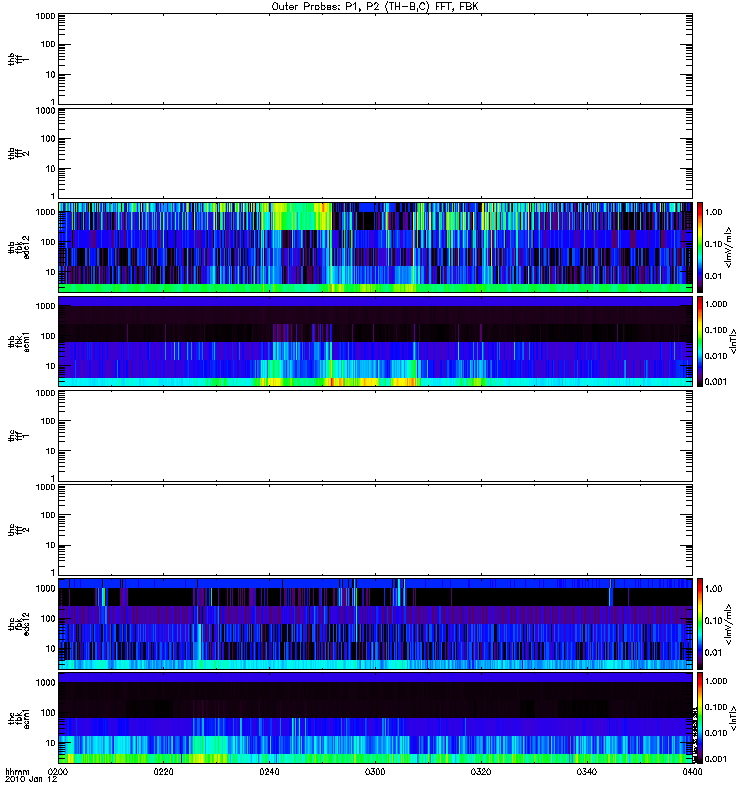Click the 10 y-tick of thc fff 1 panel

[51, 452]
